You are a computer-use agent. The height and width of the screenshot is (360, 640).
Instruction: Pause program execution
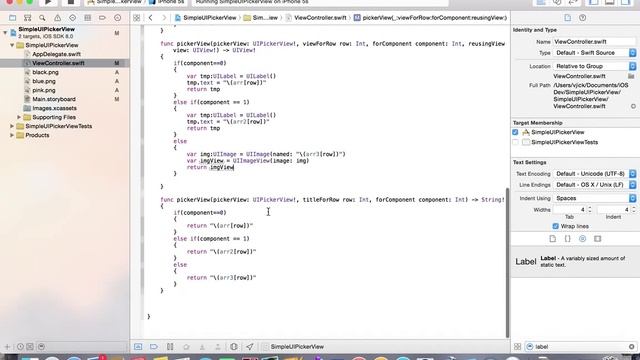click(x=170, y=347)
